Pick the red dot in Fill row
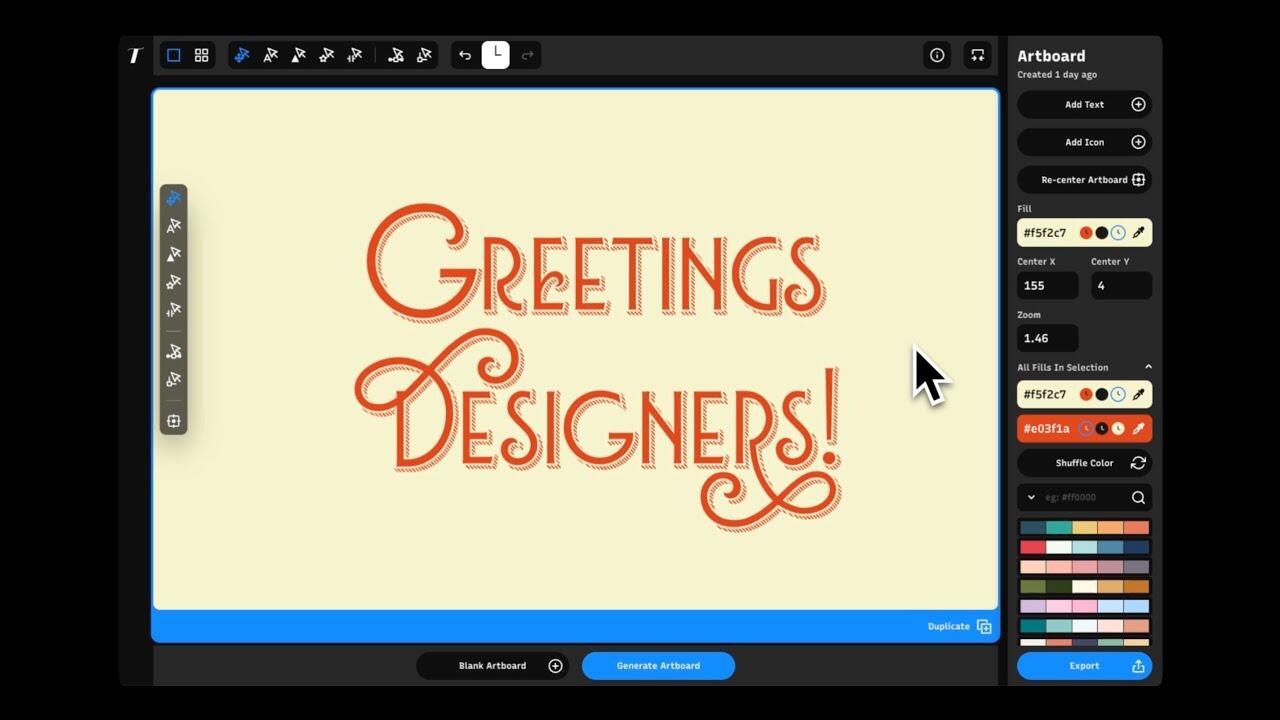1280x720 pixels. [x=1086, y=233]
